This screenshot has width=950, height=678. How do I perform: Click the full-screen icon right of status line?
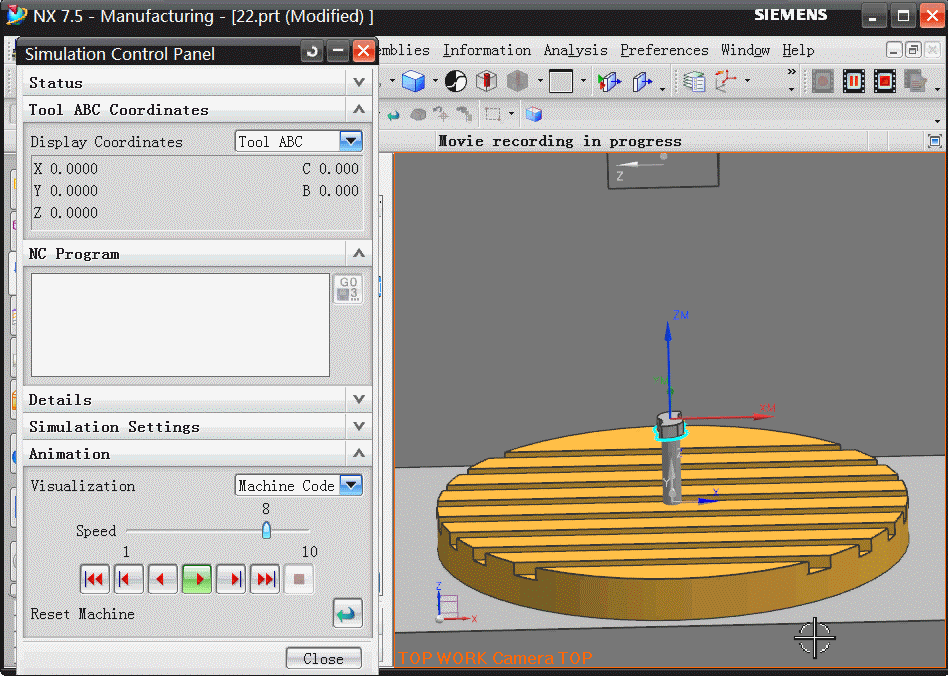coord(934,142)
